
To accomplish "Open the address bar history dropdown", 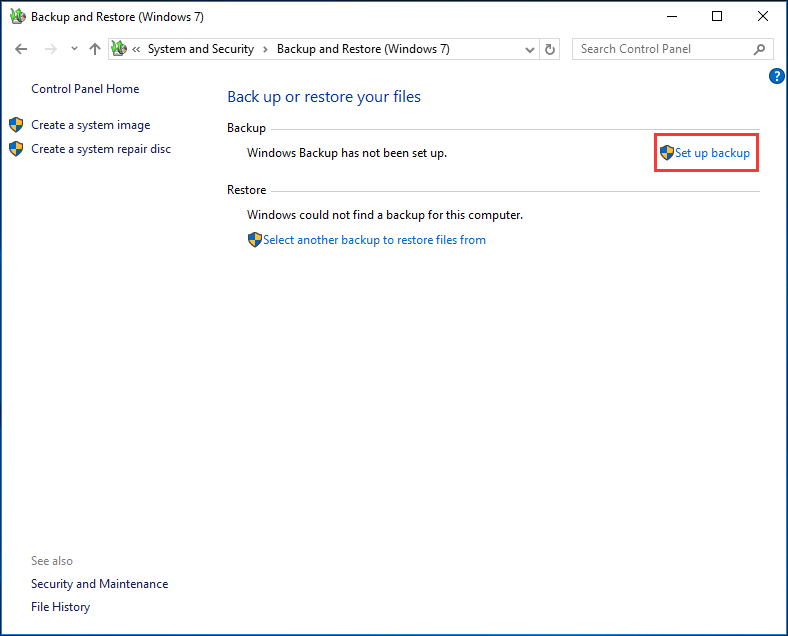I will [529, 49].
